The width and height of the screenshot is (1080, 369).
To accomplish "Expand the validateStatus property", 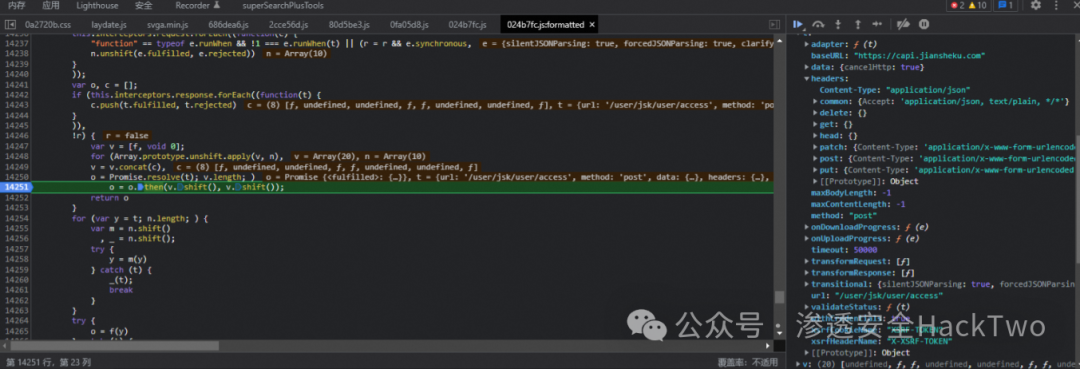I will [x=808, y=307].
